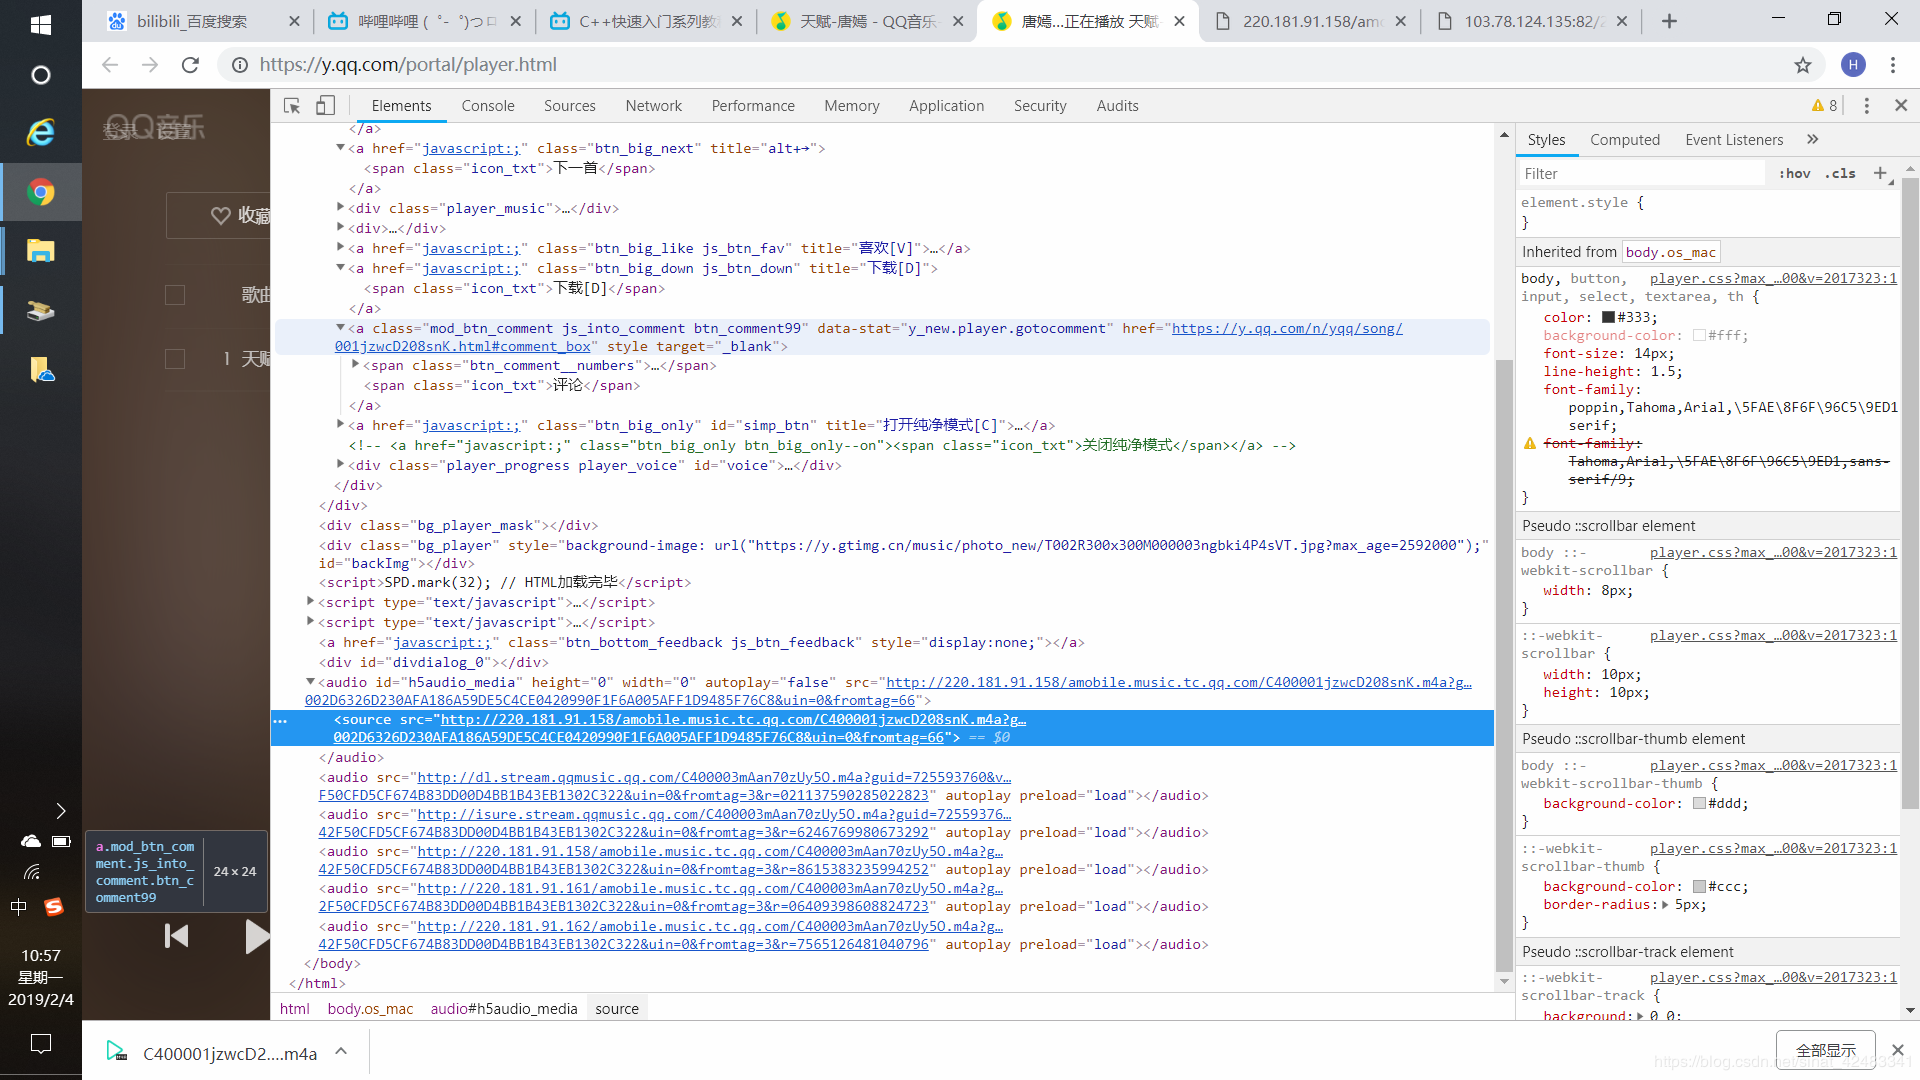Show more Styles pane tabs chevron

pyautogui.click(x=1813, y=140)
